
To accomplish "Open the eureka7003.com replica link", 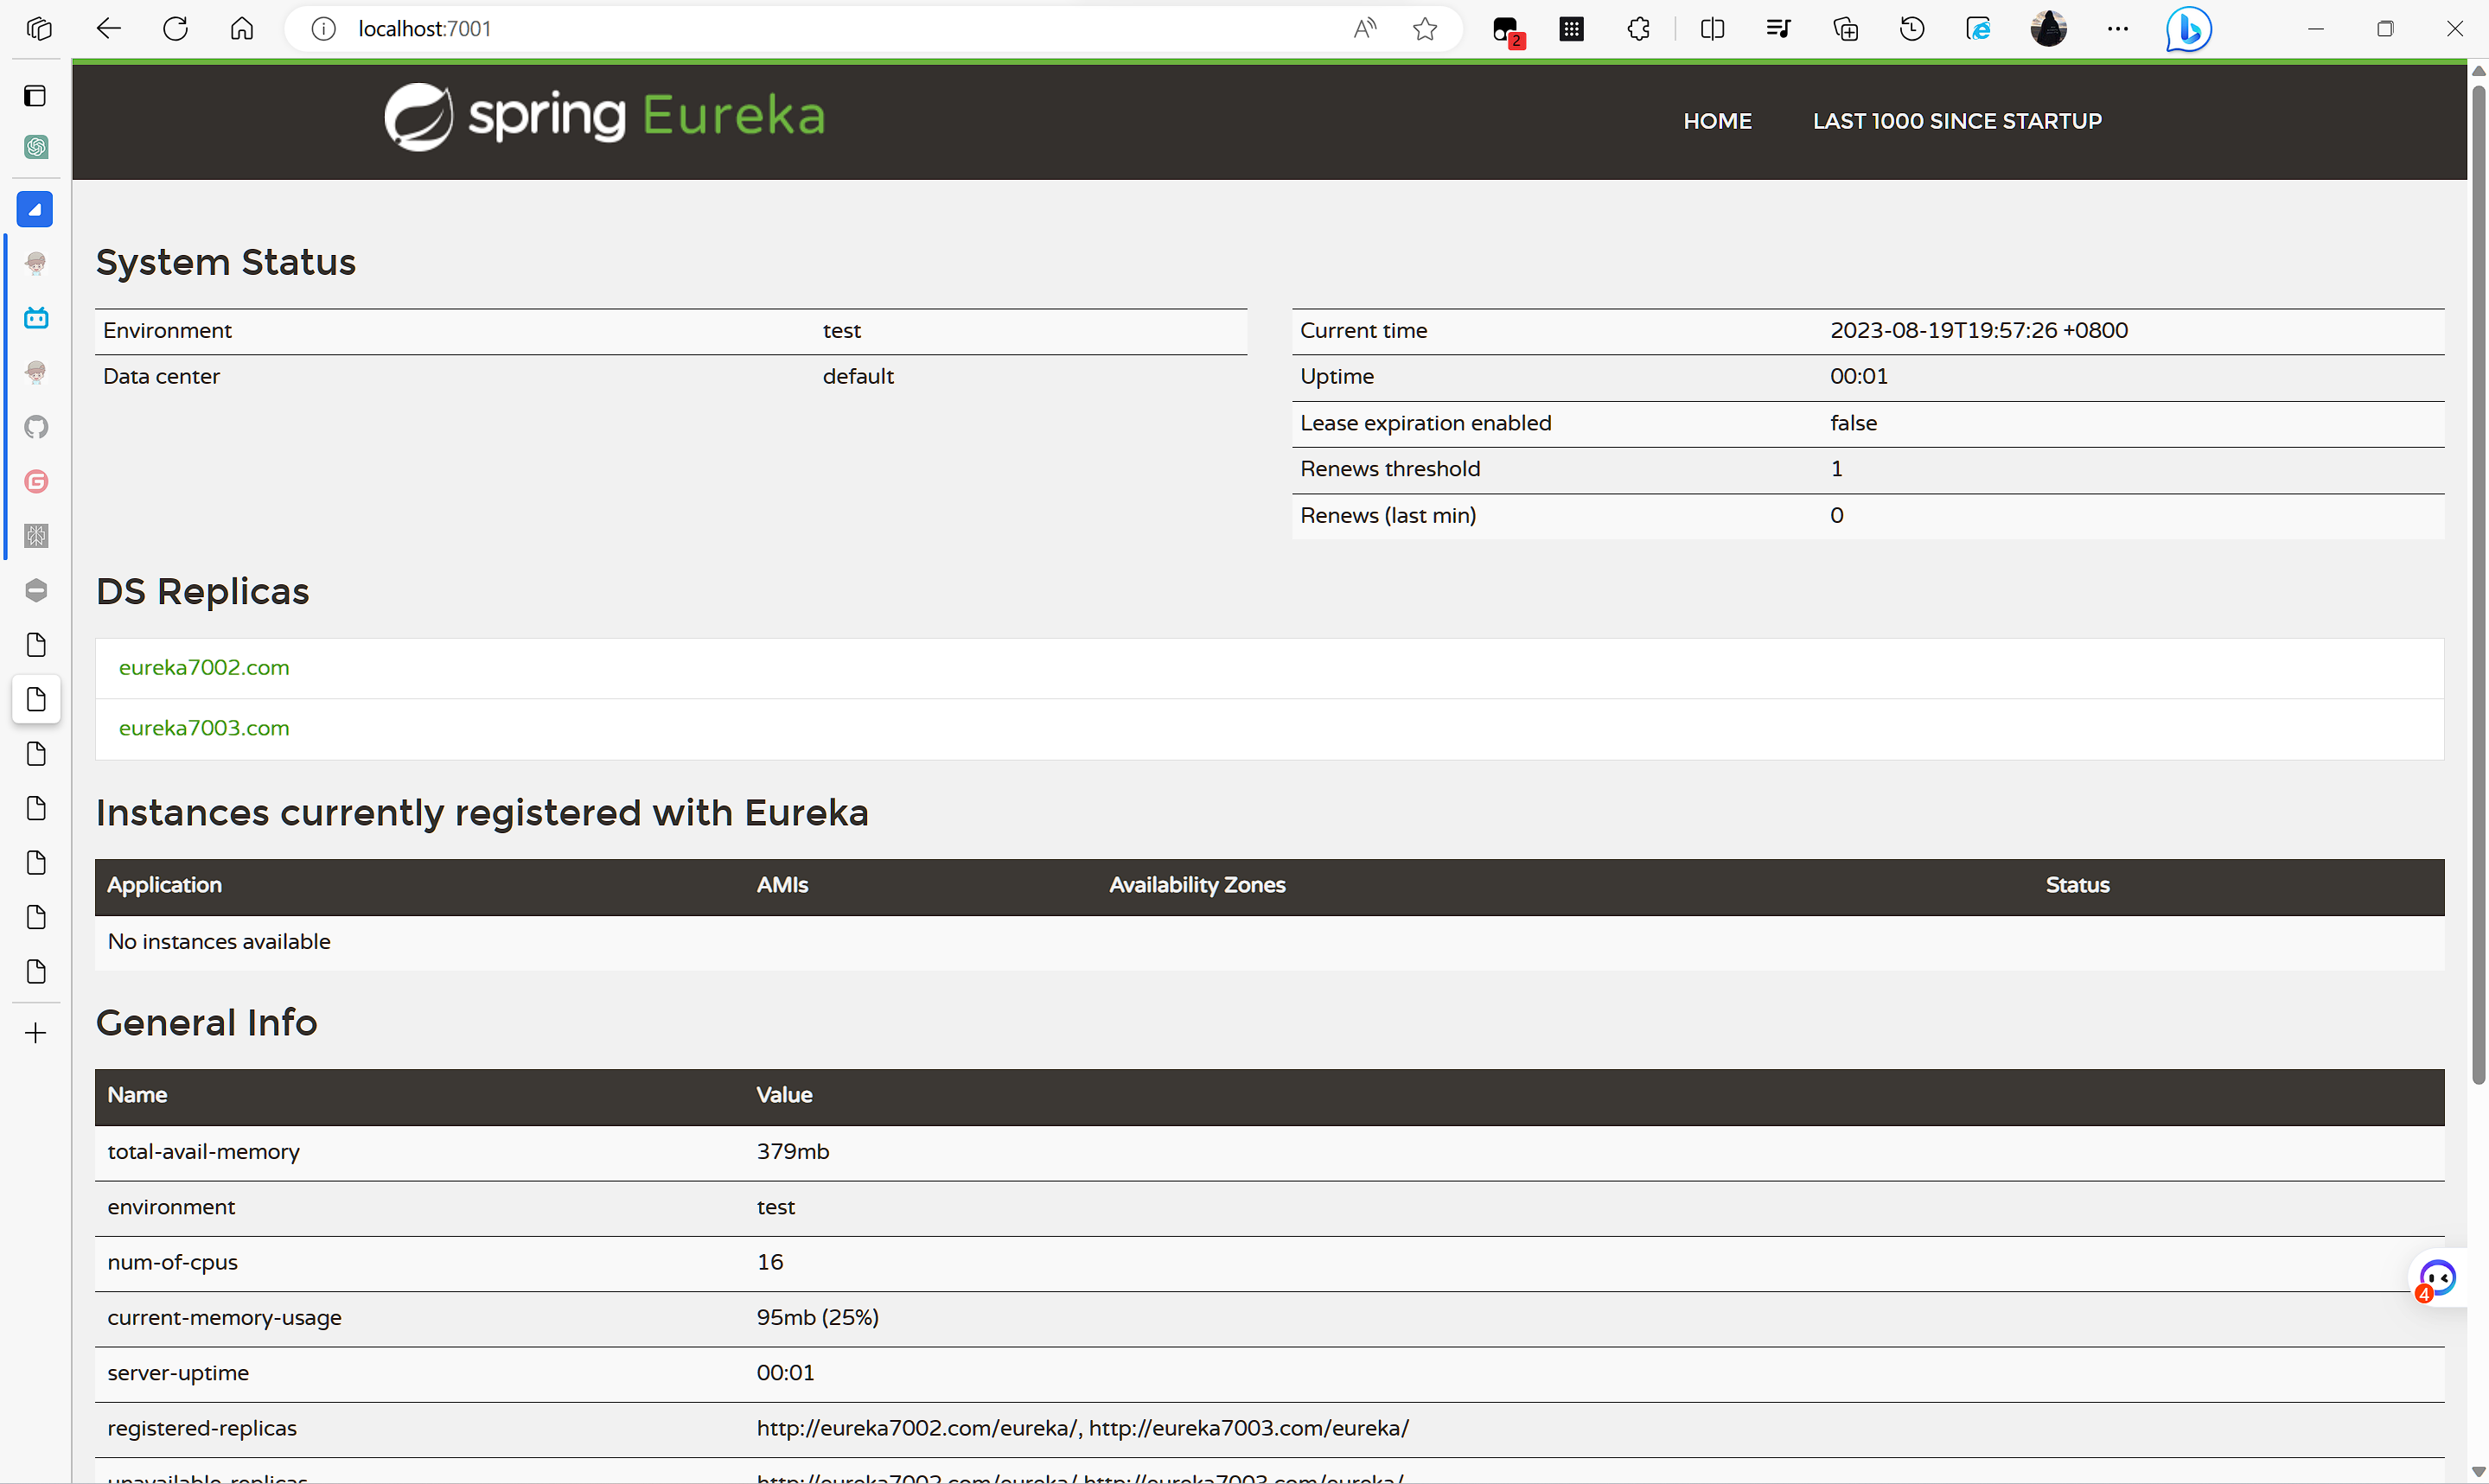I will 204,728.
